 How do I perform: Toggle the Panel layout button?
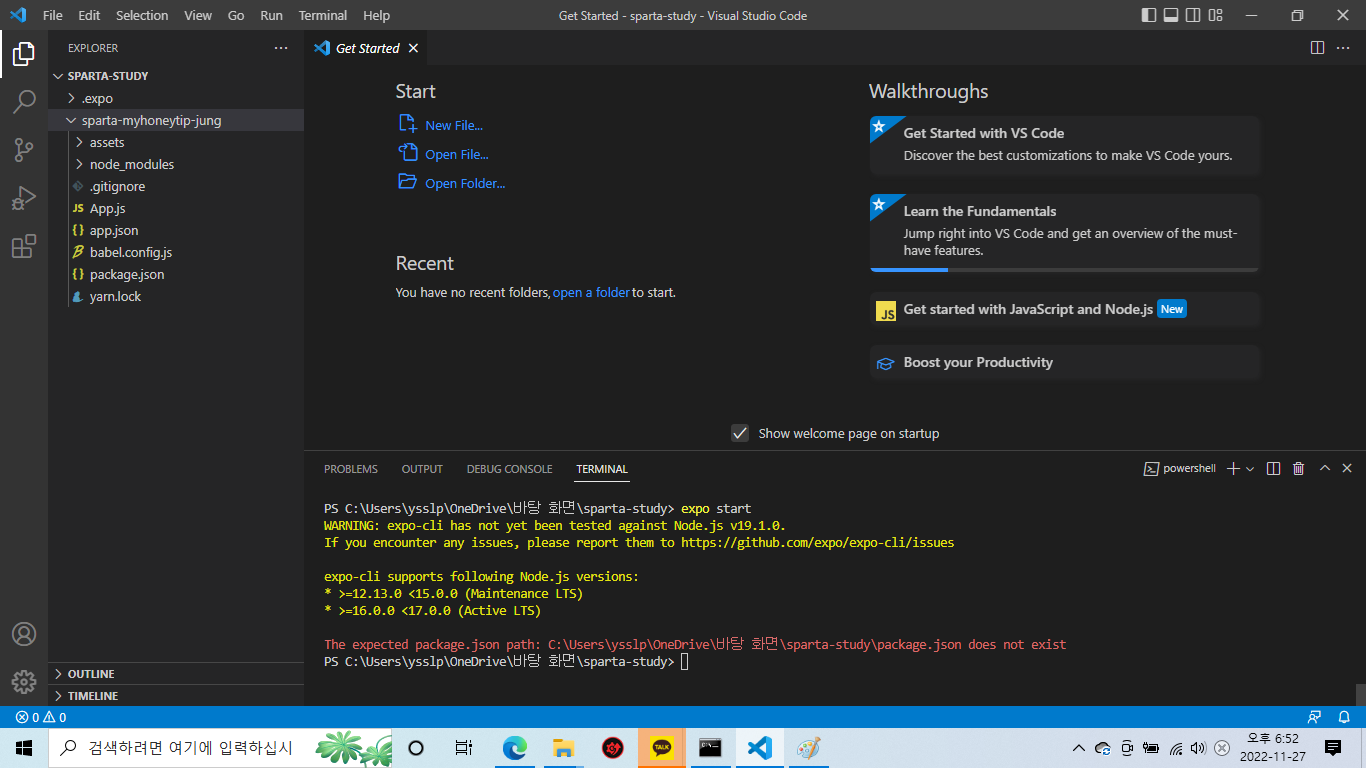(x=1170, y=15)
